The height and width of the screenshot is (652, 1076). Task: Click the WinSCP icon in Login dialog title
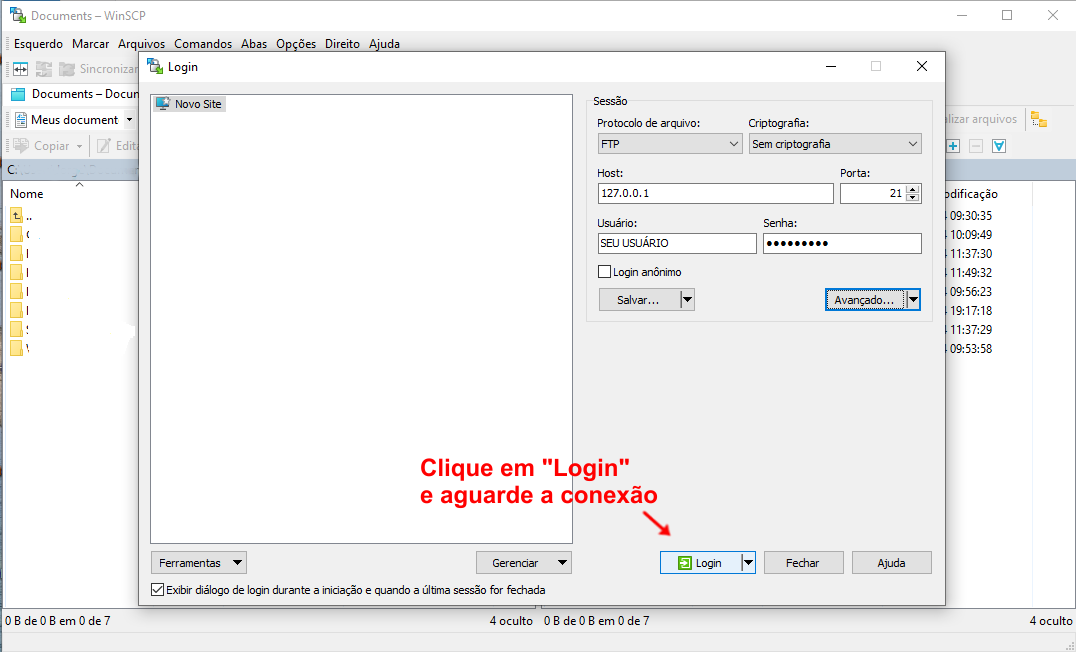(155, 66)
